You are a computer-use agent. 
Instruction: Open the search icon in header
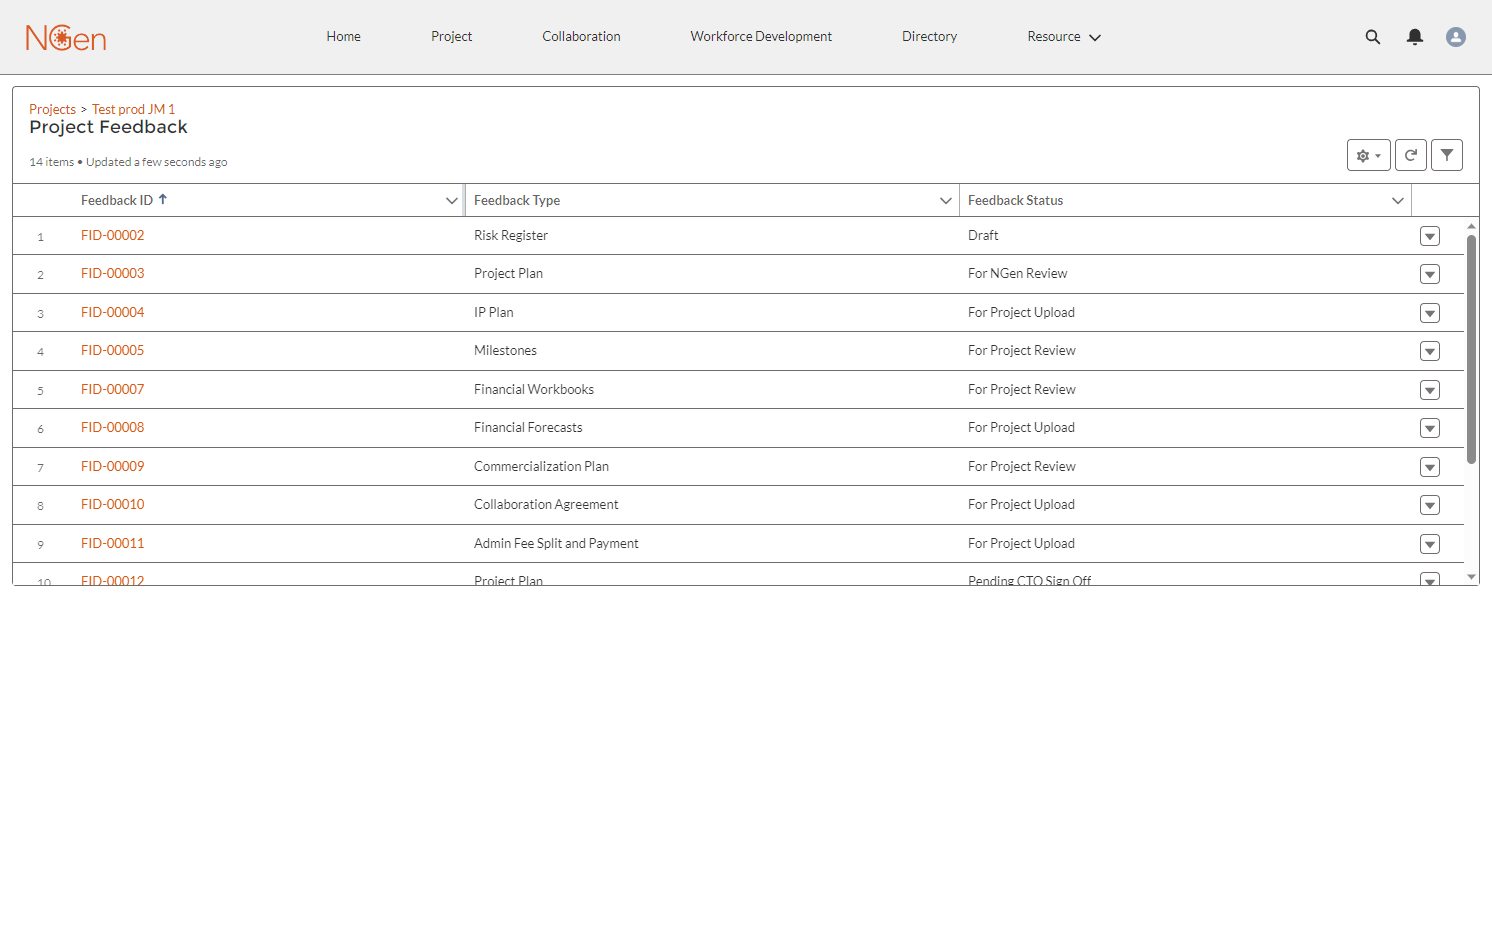coord(1373,37)
